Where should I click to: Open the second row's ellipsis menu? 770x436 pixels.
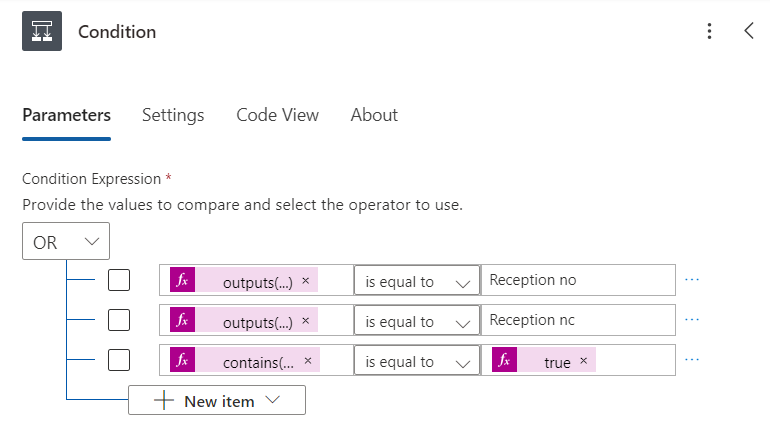(x=692, y=321)
